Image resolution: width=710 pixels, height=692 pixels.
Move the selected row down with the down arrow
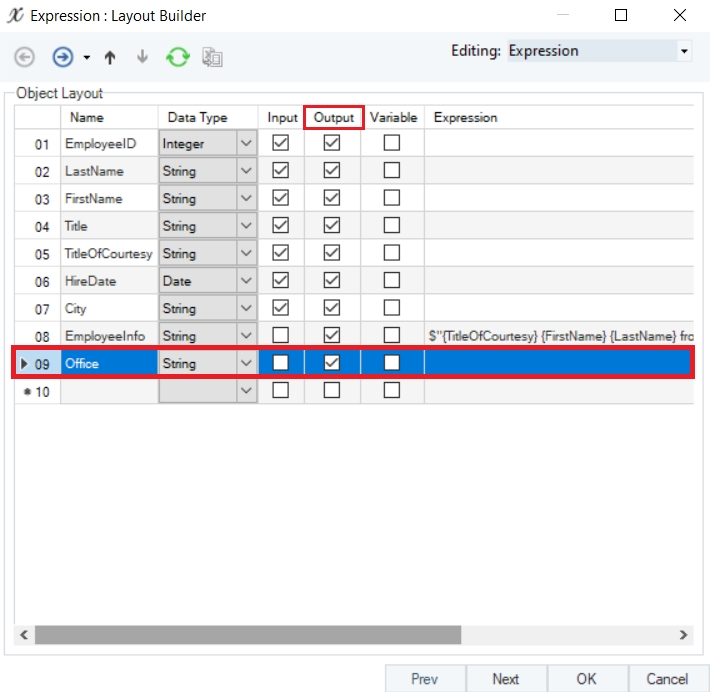pyautogui.click(x=142, y=57)
